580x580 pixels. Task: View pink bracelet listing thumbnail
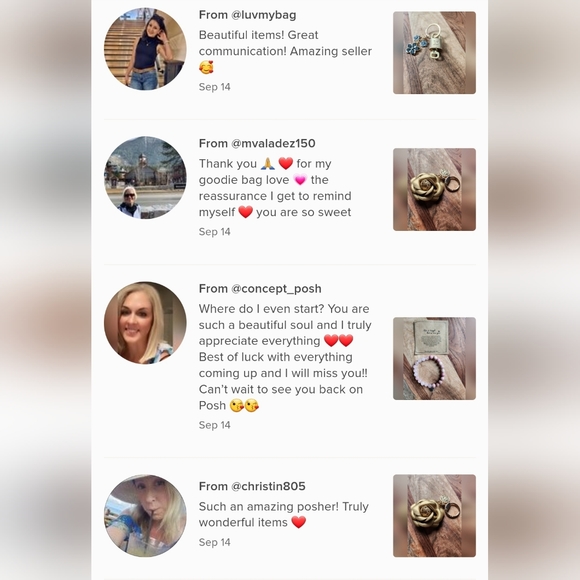[x=434, y=358]
